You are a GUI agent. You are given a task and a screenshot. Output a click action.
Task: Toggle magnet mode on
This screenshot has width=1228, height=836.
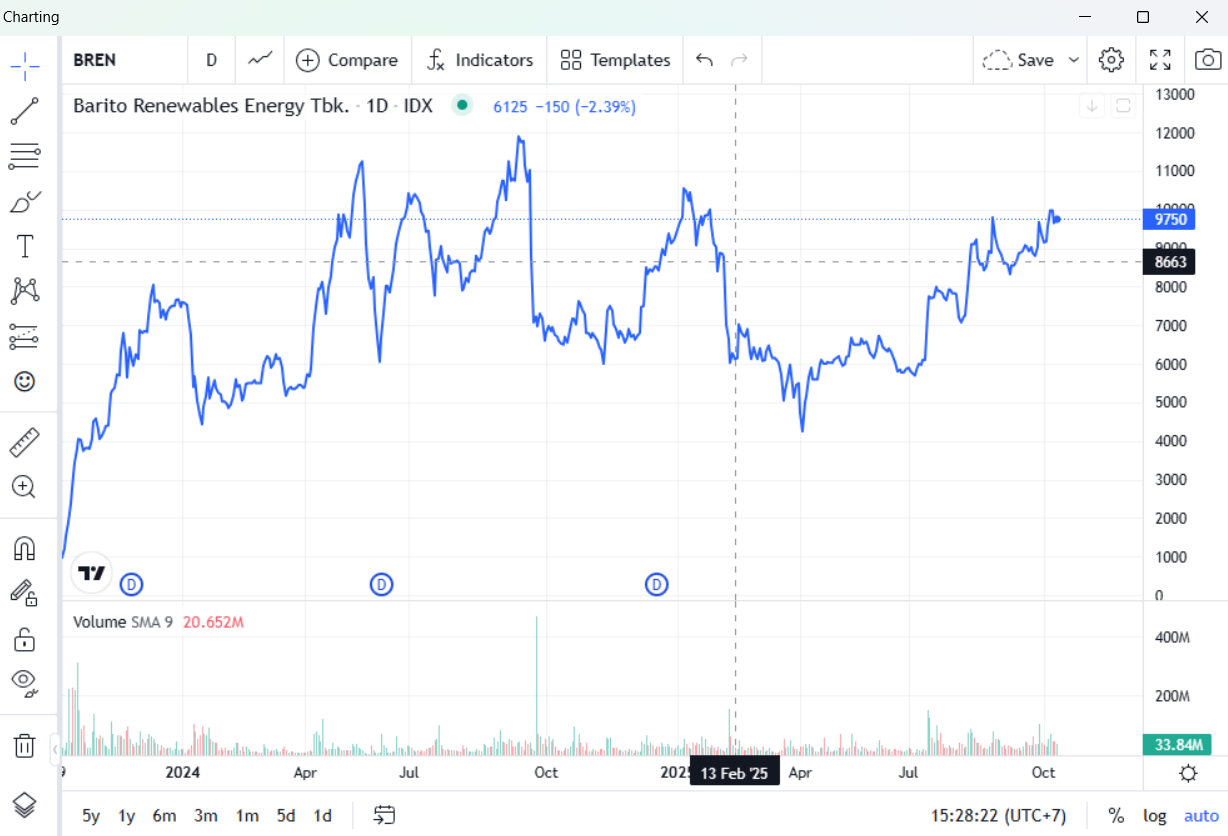pyautogui.click(x=25, y=548)
